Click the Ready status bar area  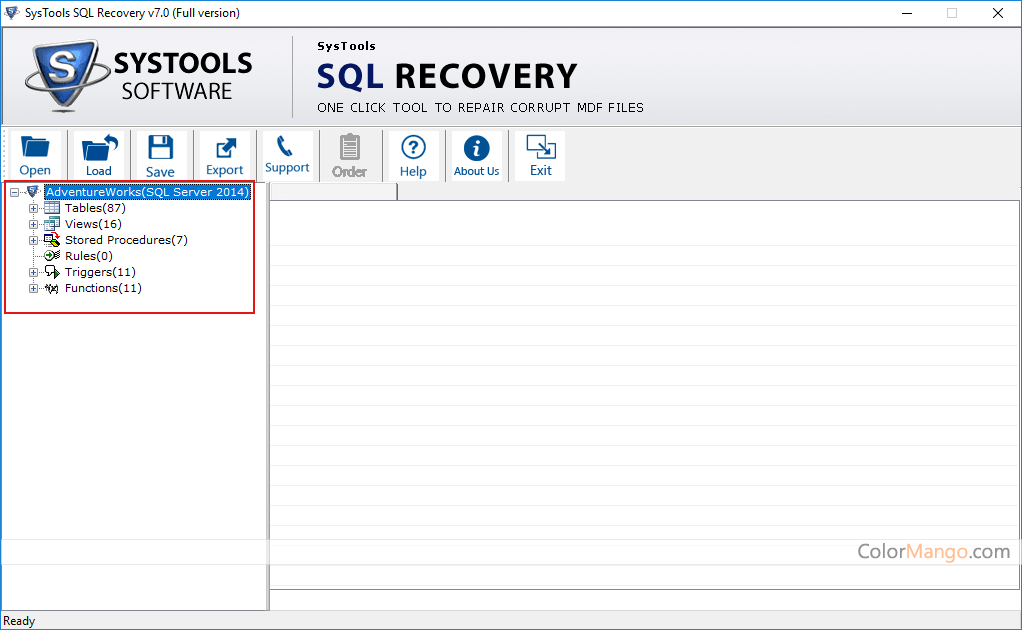[x=19, y=620]
